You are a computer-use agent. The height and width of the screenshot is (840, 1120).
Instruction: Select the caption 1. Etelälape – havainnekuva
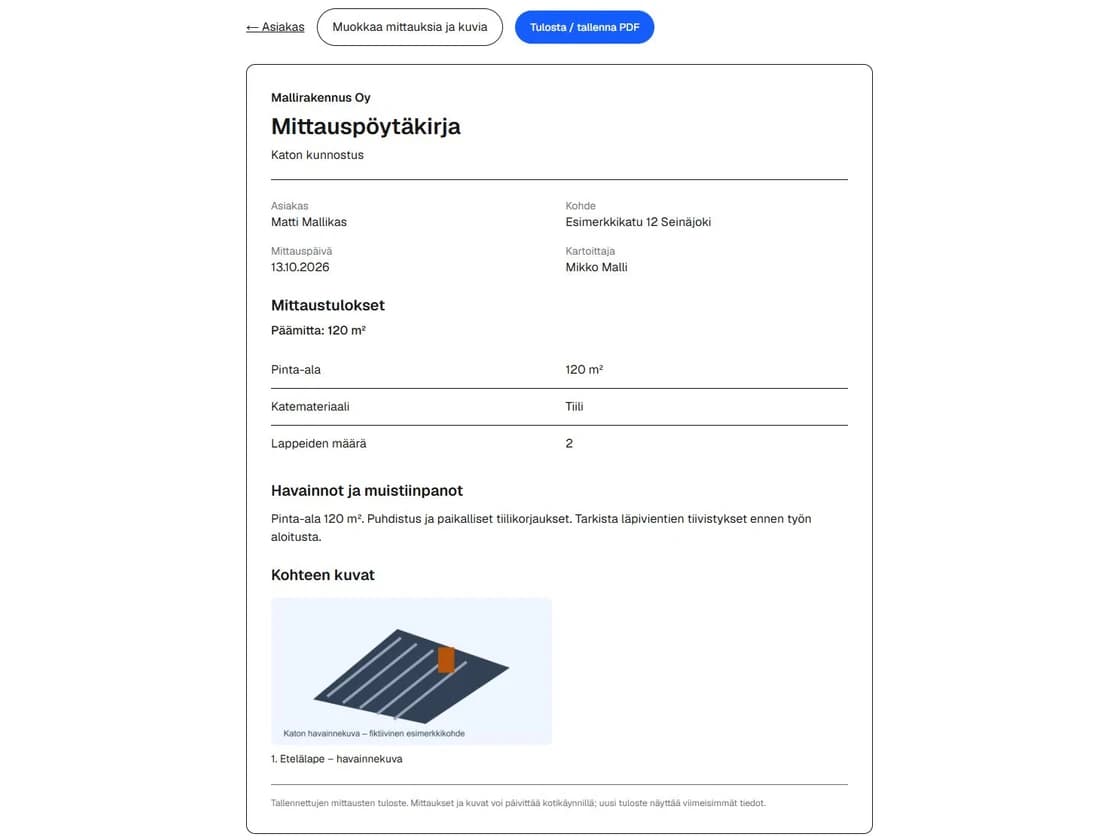pyautogui.click(x=336, y=759)
